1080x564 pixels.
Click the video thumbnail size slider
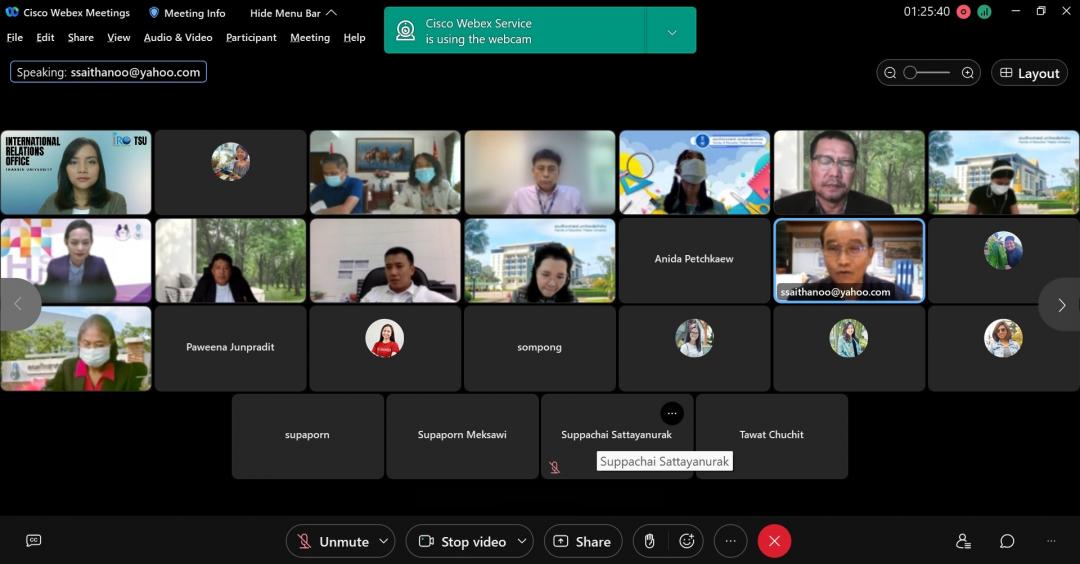[x=928, y=73]
